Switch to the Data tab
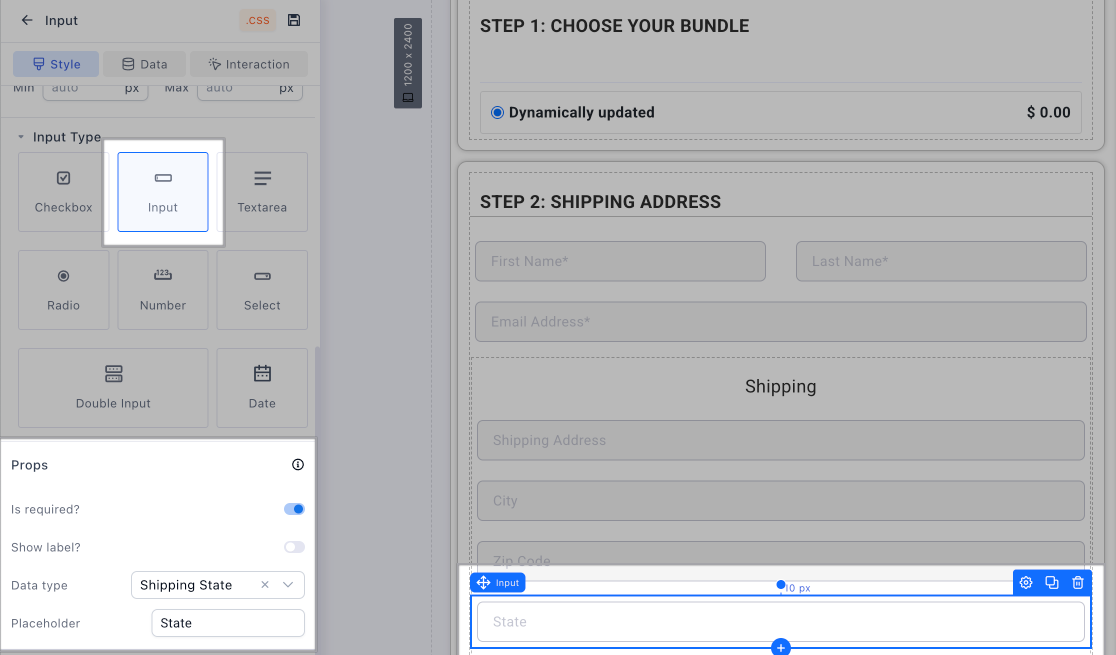The height and width of the screenshot is (655, 1116). [144, 64]
